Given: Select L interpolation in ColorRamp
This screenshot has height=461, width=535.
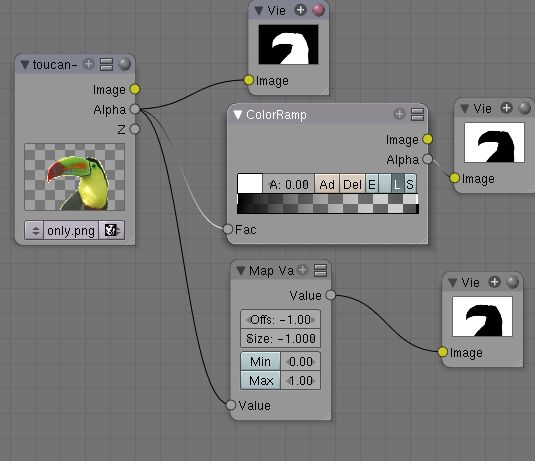Looking at the screenshot, I should point(397,184).
